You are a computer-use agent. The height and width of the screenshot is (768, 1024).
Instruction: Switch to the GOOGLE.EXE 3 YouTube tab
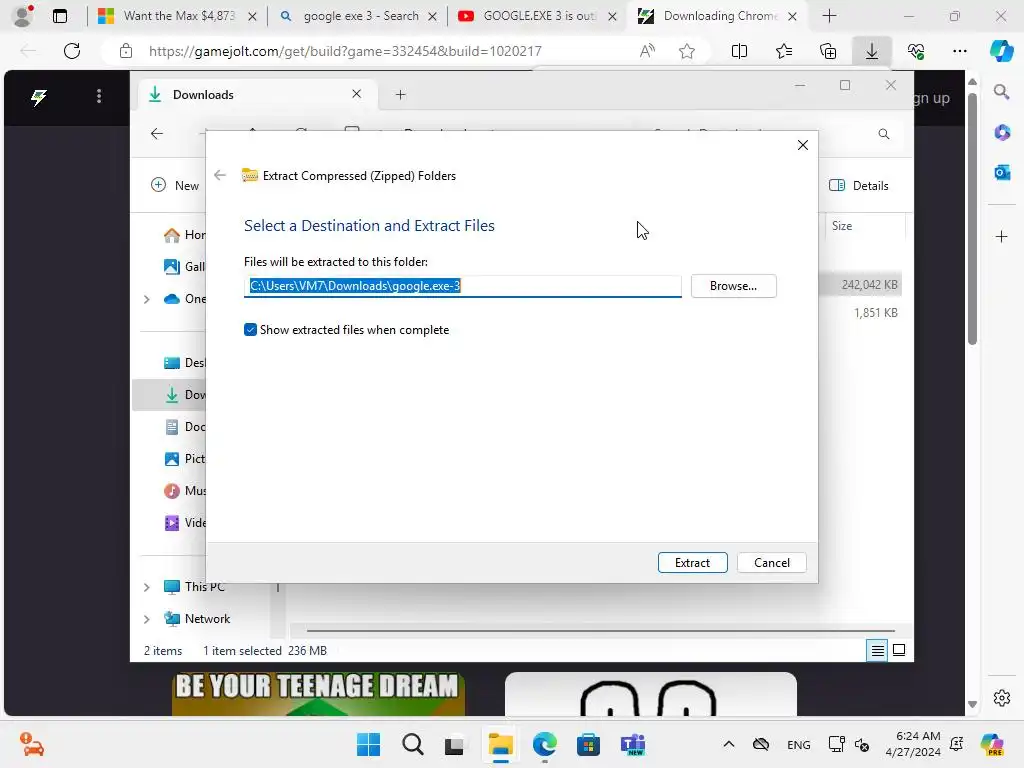537,16
